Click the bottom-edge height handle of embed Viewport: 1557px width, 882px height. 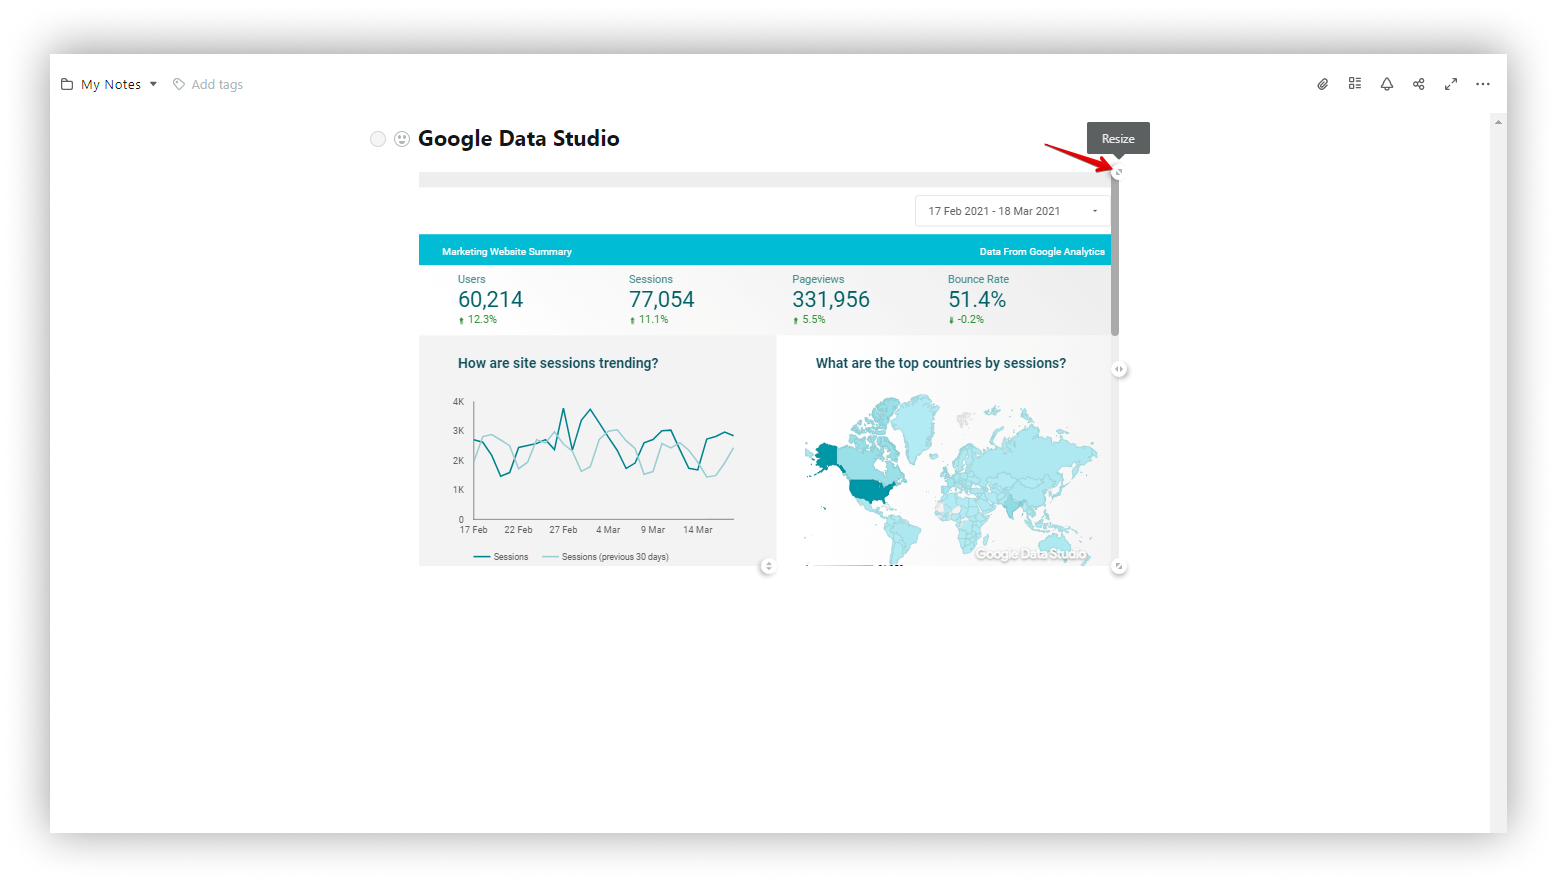point(768,566)
